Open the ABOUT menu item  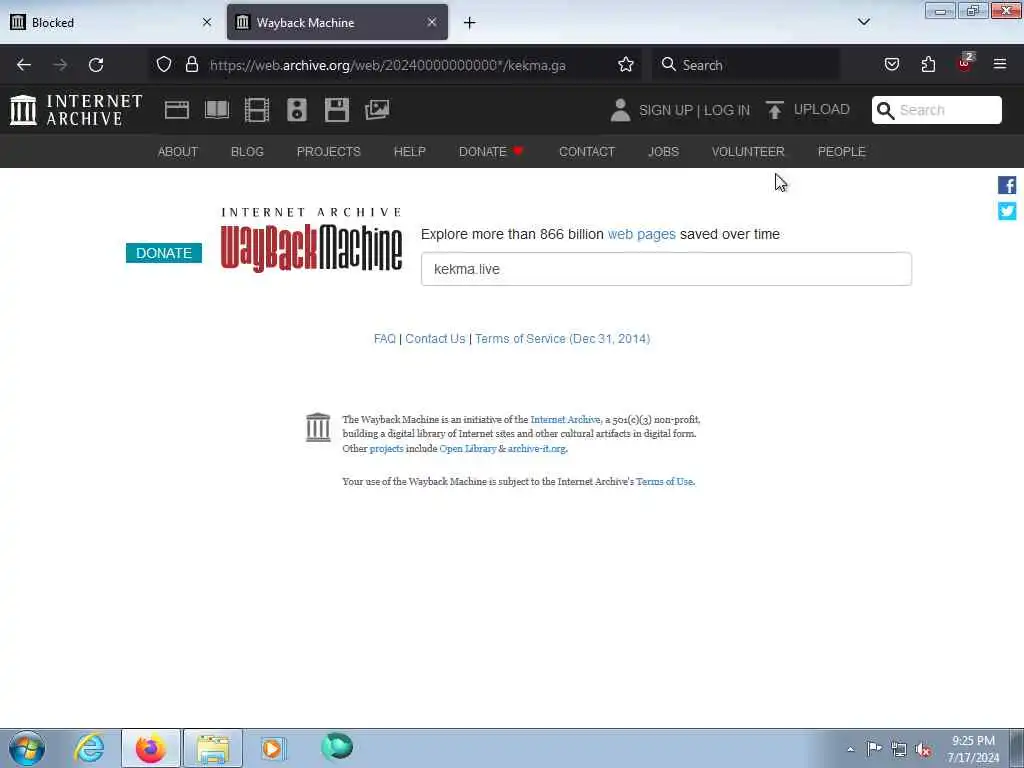[x=178, y=152]
